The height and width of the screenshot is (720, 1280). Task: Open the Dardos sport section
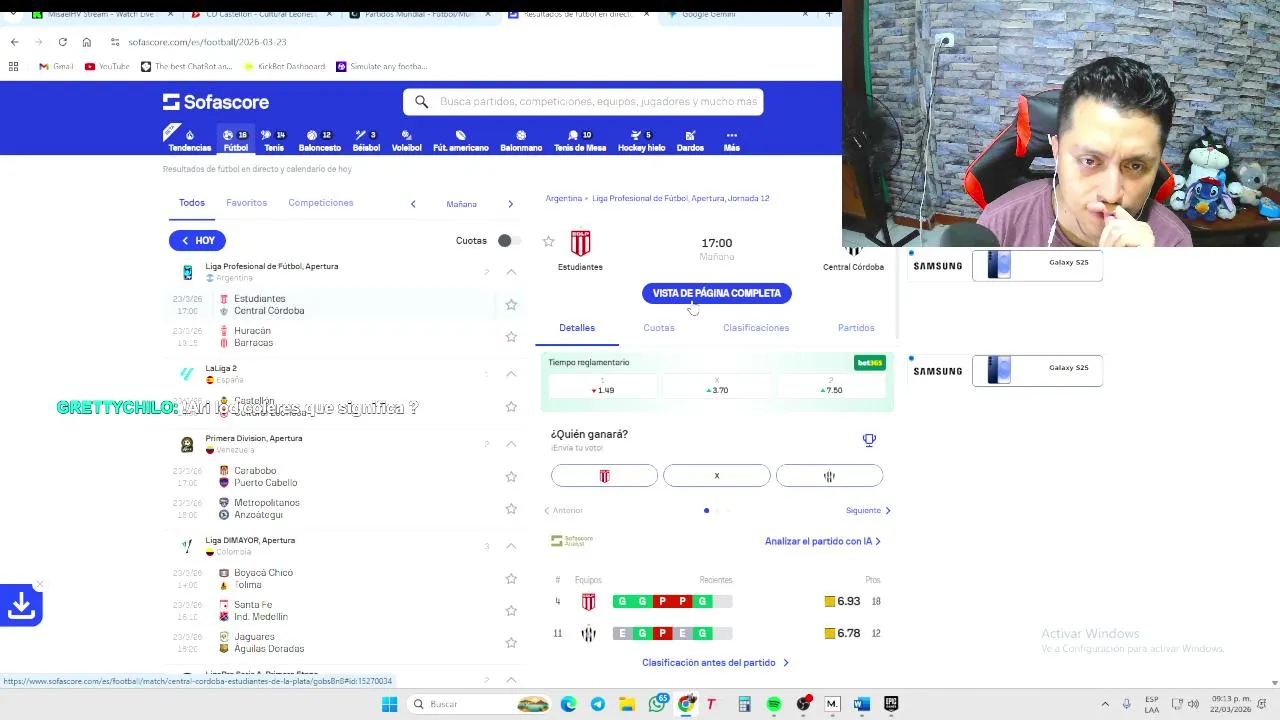[690, 140]
